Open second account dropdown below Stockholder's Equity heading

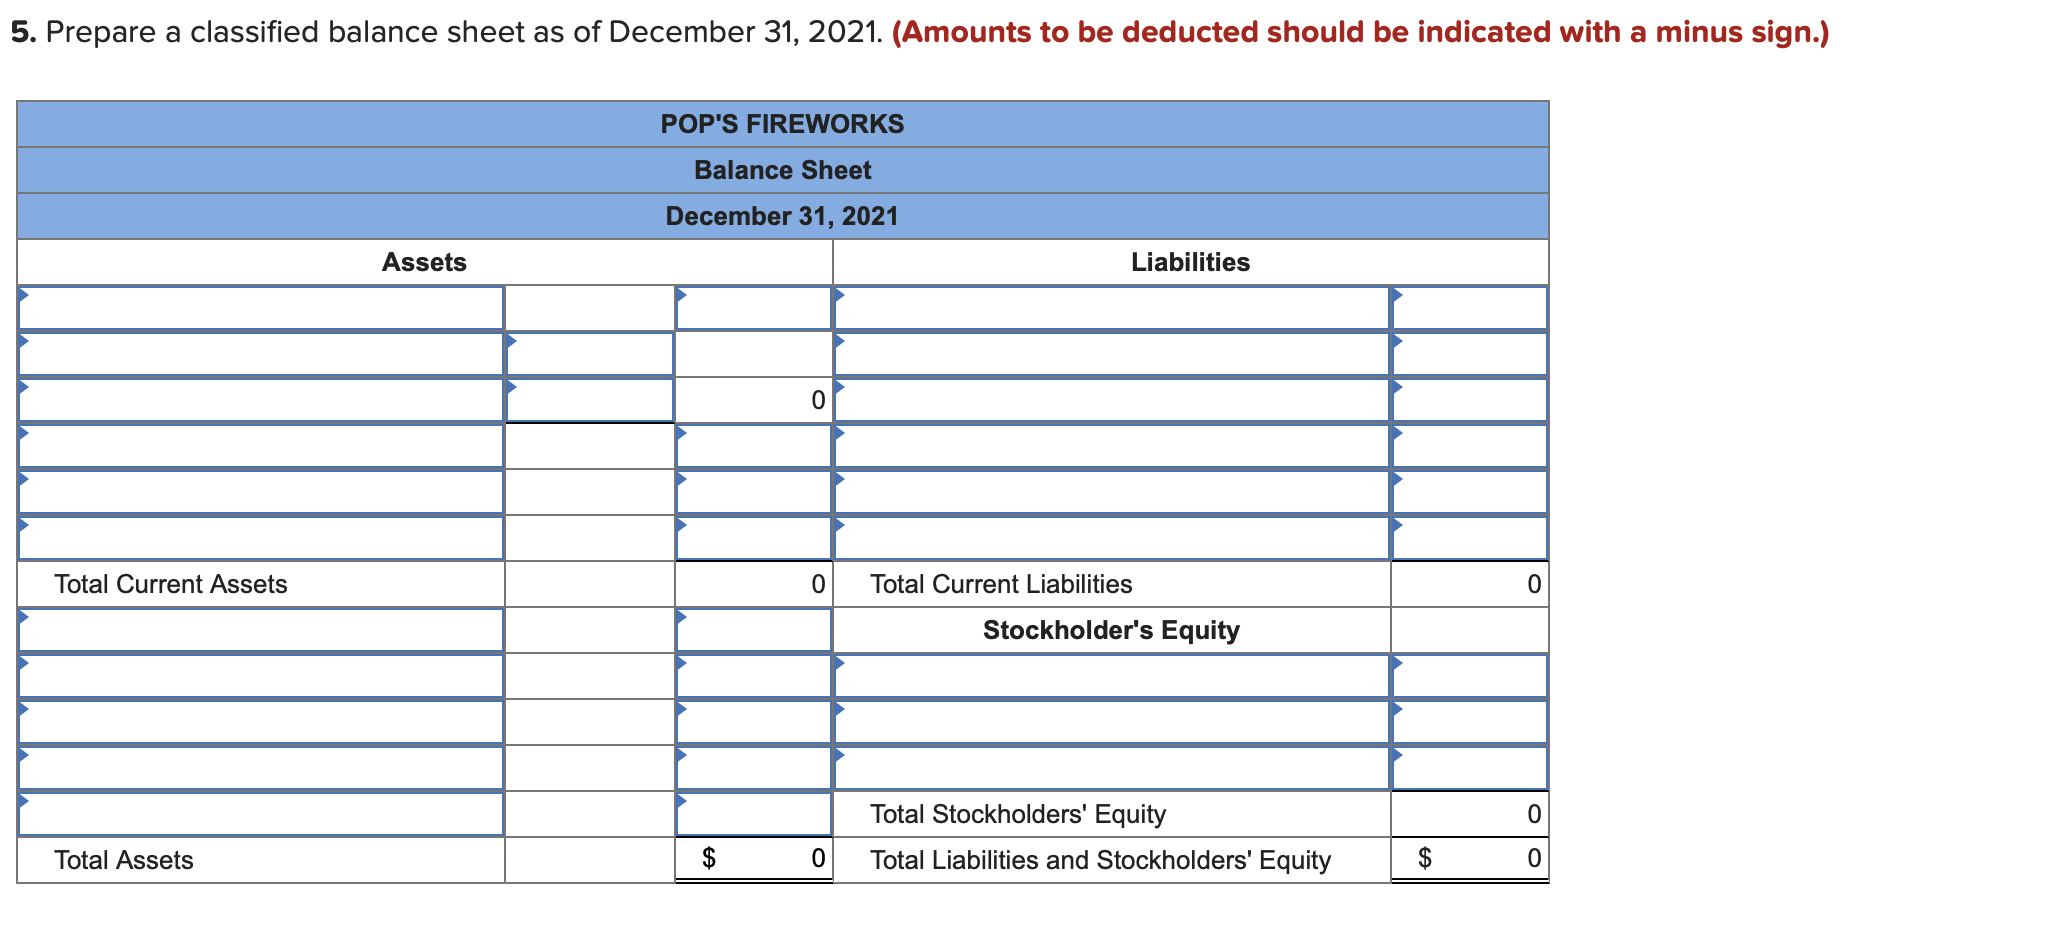pos(1112,722)
